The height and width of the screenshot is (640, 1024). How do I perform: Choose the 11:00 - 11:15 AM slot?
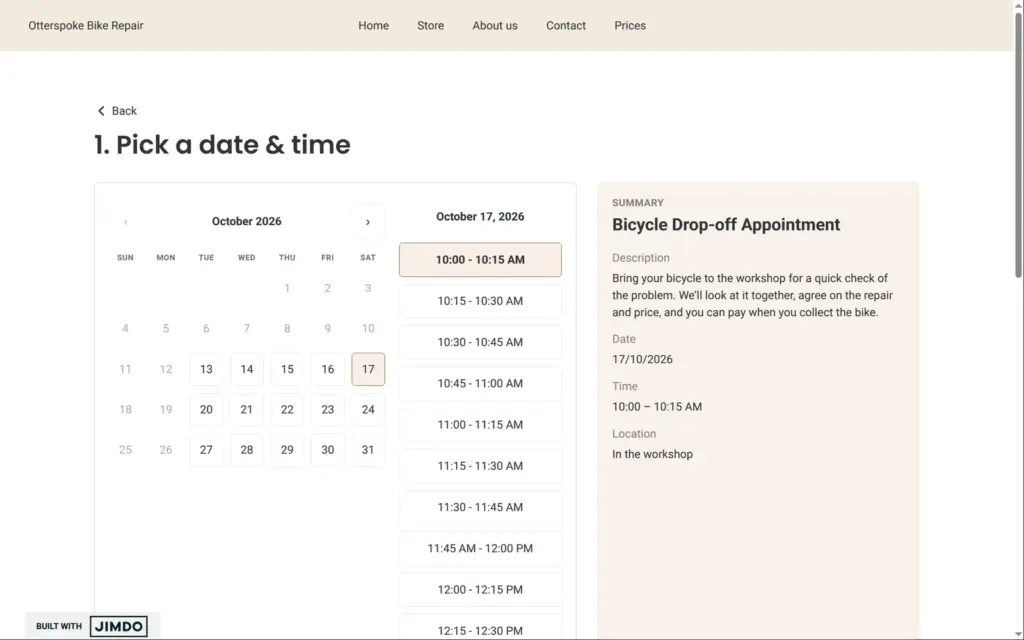click(480, 424)
